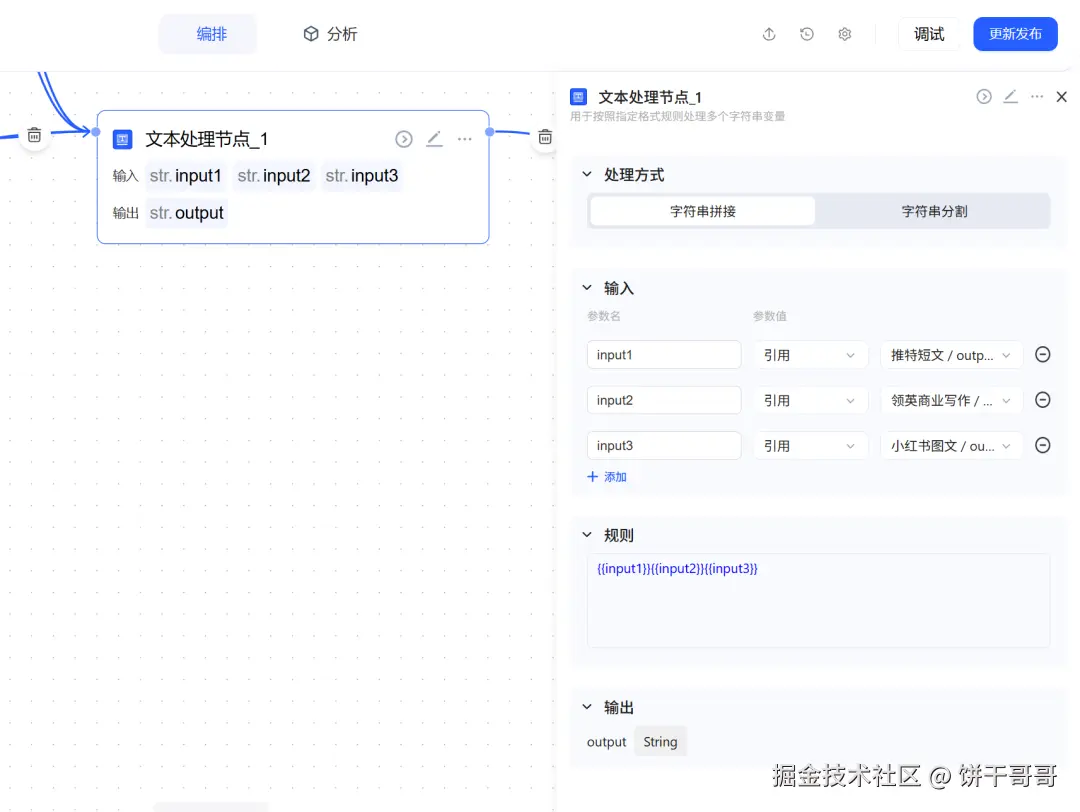Switch to the 编排 tab
1080x812 pixels.
211,34
